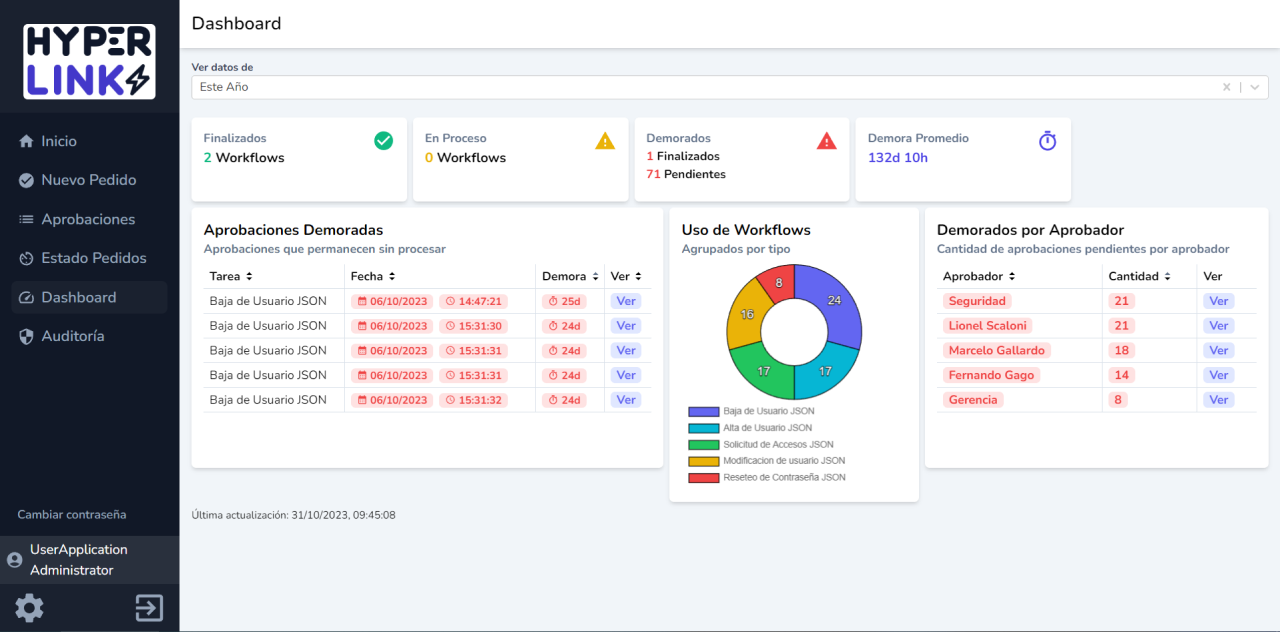1280x632 pixels.
Task: Click the logout icon at sidebar bottom
Action: pyautogui.click(x=149, y=607)
